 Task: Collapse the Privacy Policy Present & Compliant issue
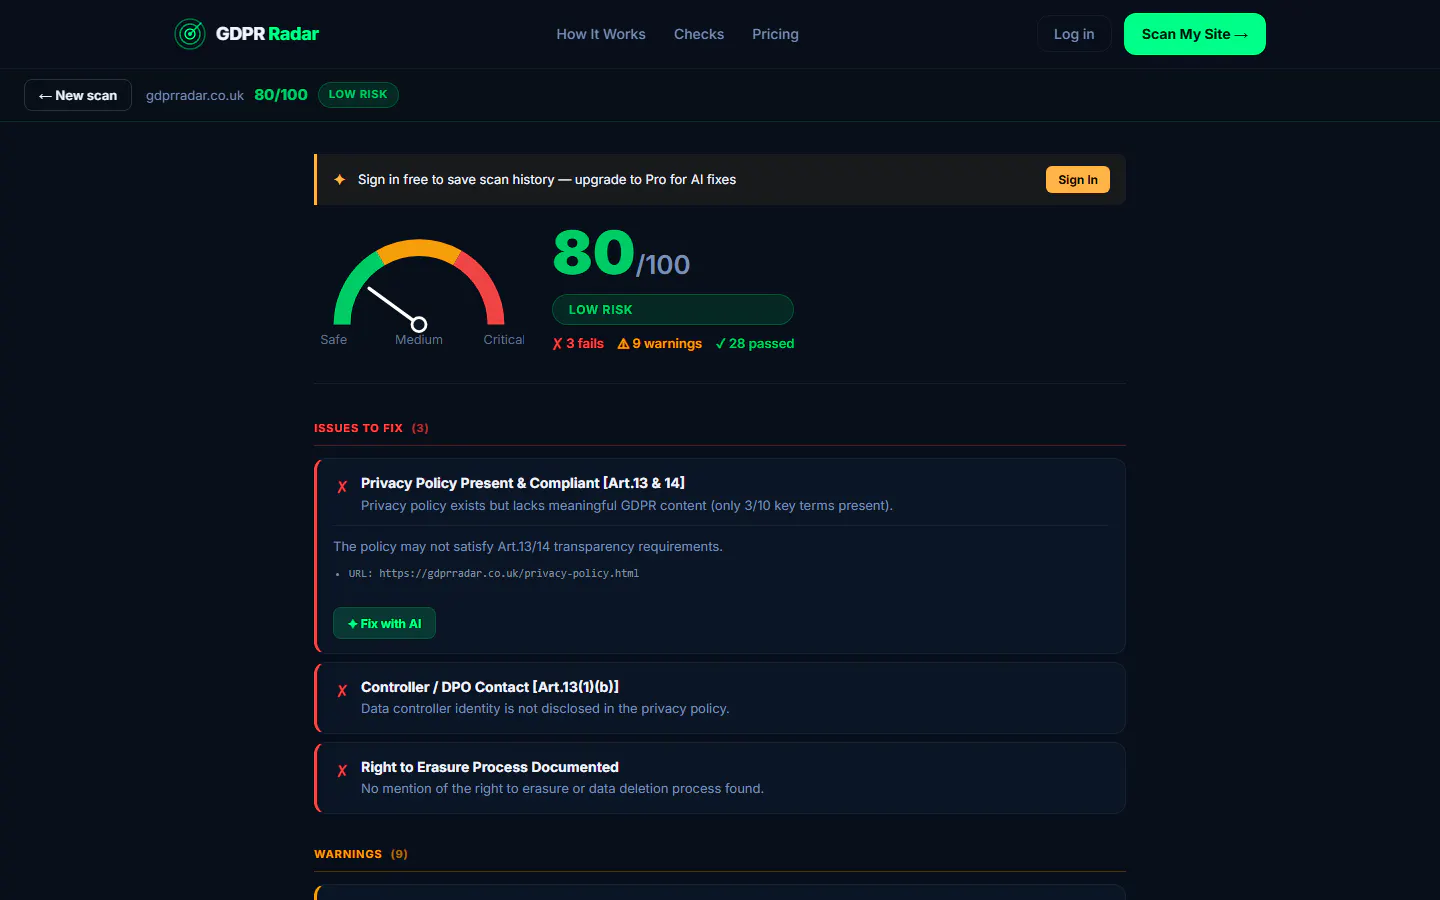coord(720,493)
